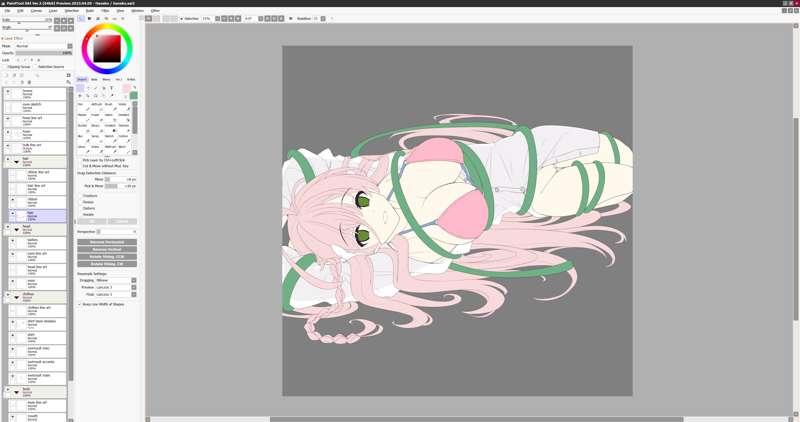The height and width of the screenshot is (422, 800).
Task: Select the AirBrush brush preset
Action: 98,107
